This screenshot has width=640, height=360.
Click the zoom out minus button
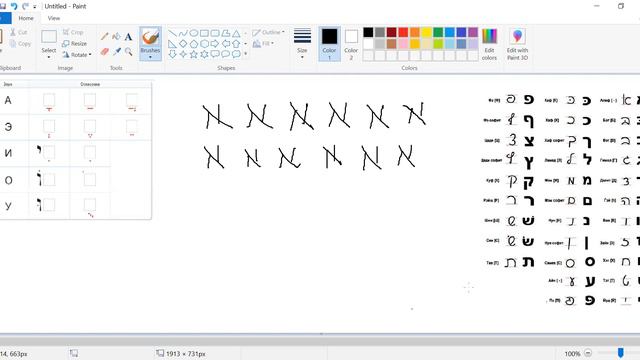pos(588,353)
